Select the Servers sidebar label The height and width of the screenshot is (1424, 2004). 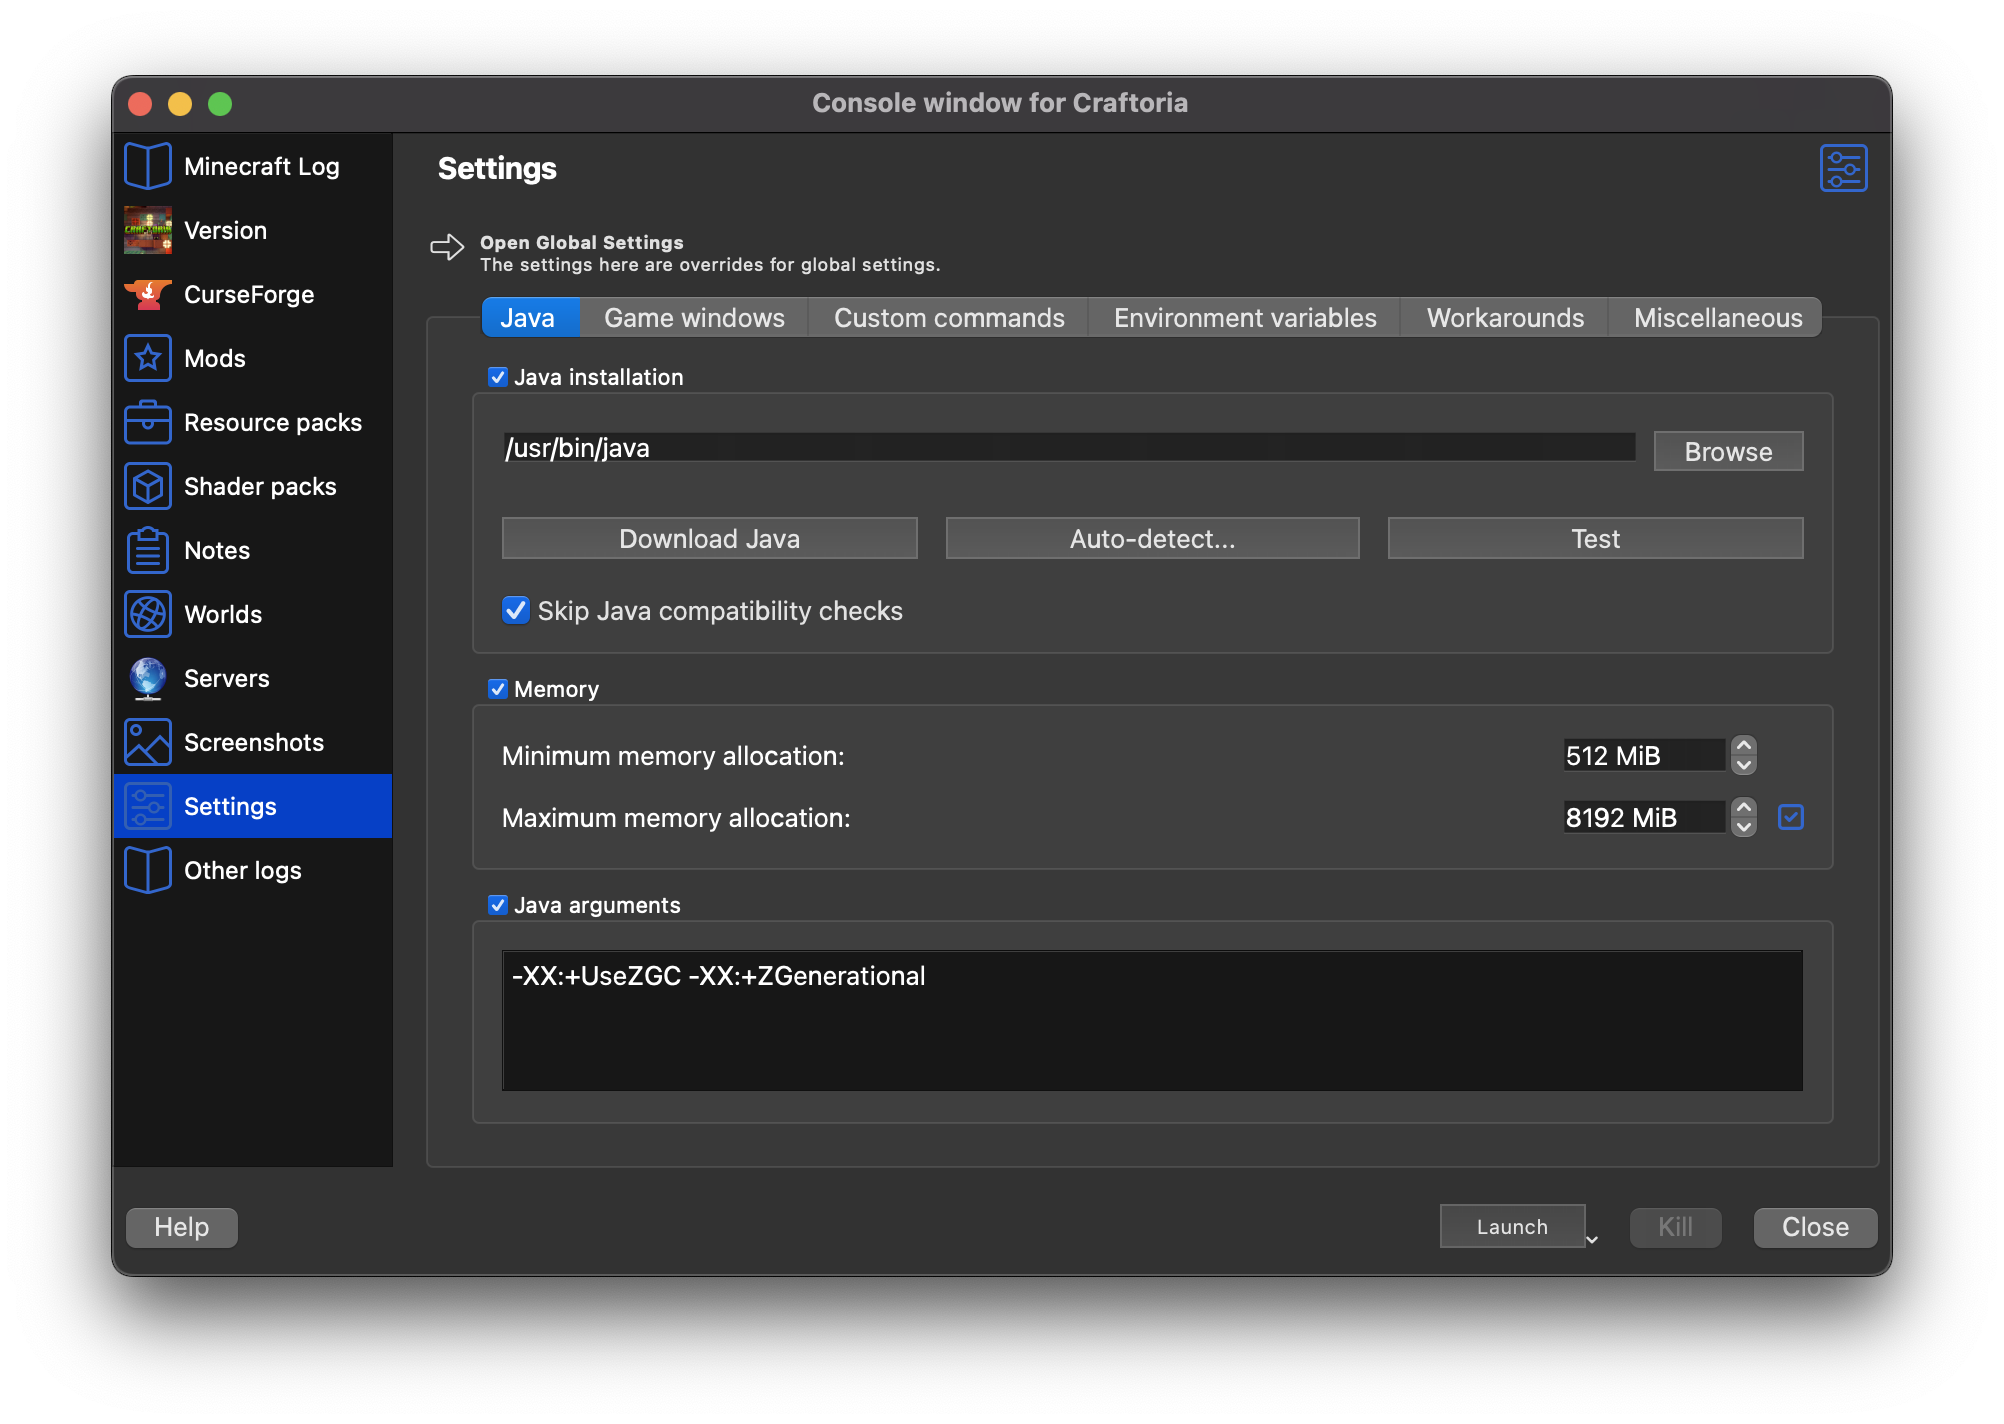pos(227,678)
